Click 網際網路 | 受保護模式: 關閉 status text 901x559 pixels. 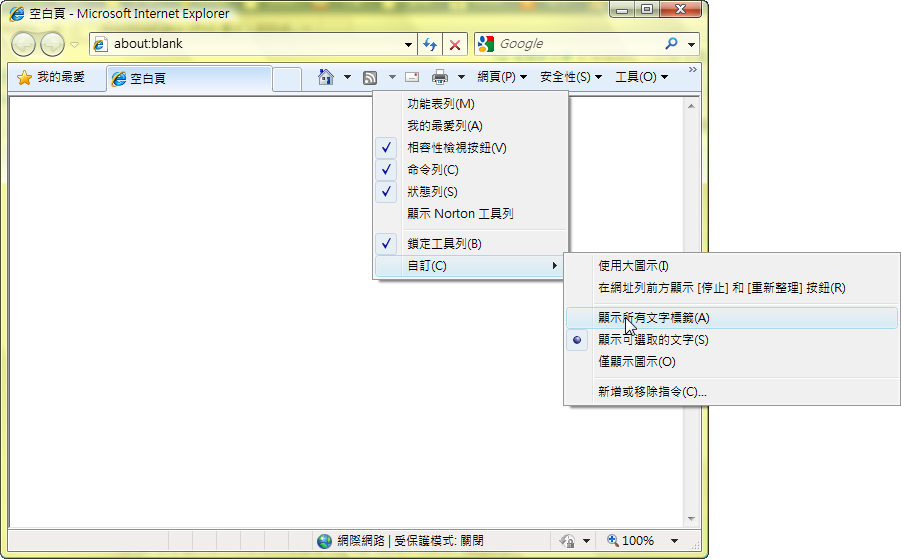pyautogui.click(x=410, y=541)
